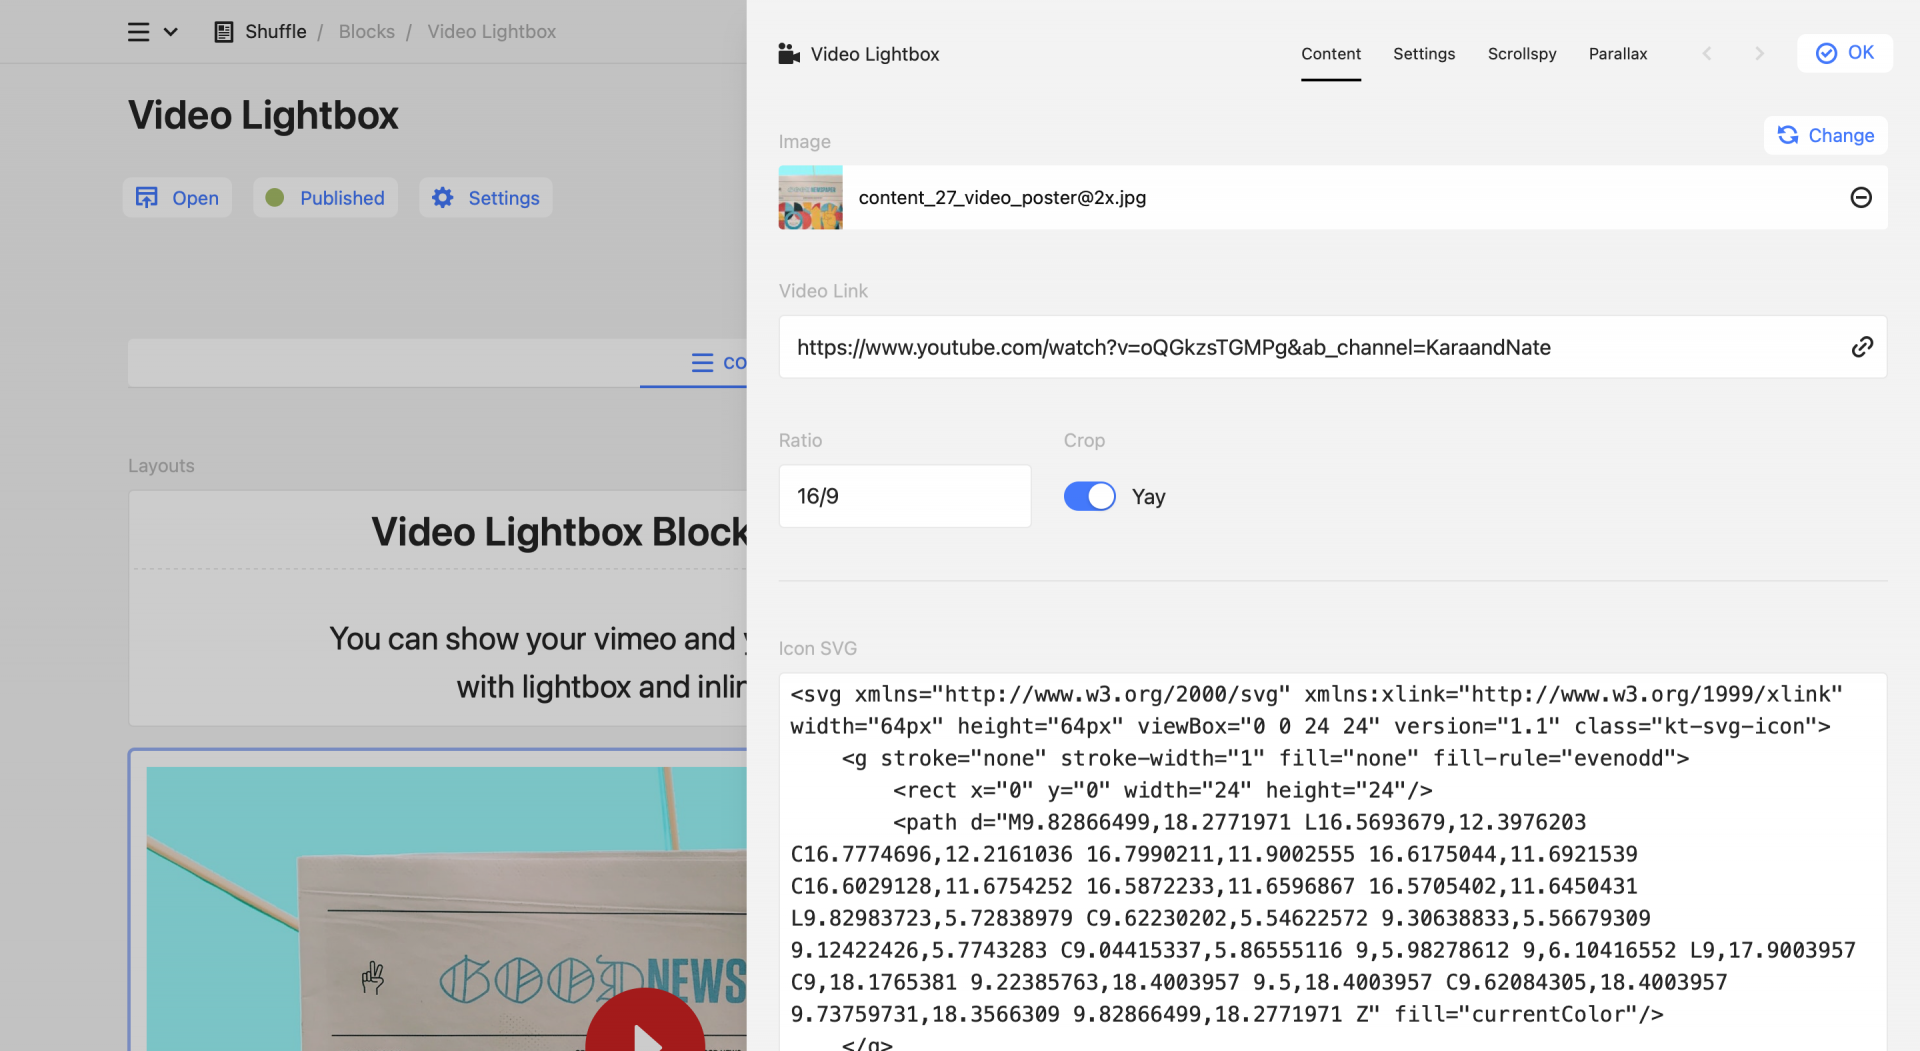Click the Ratio input field showing 16/9
The width and height of the screenshot is (1920, 1051).
coord(904,496)
